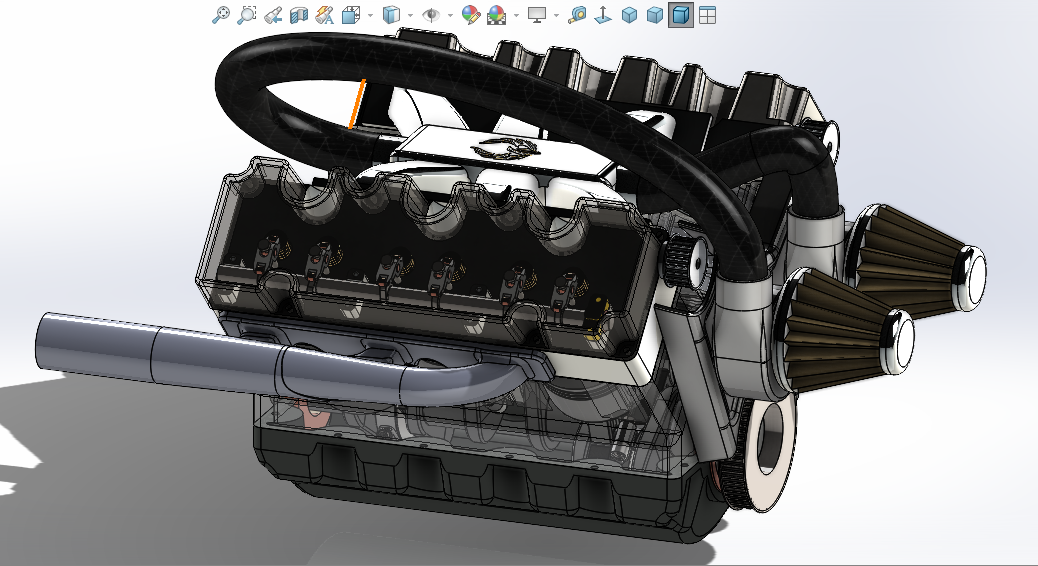Click the Zoom to Fit icon

tap(220, 15)
